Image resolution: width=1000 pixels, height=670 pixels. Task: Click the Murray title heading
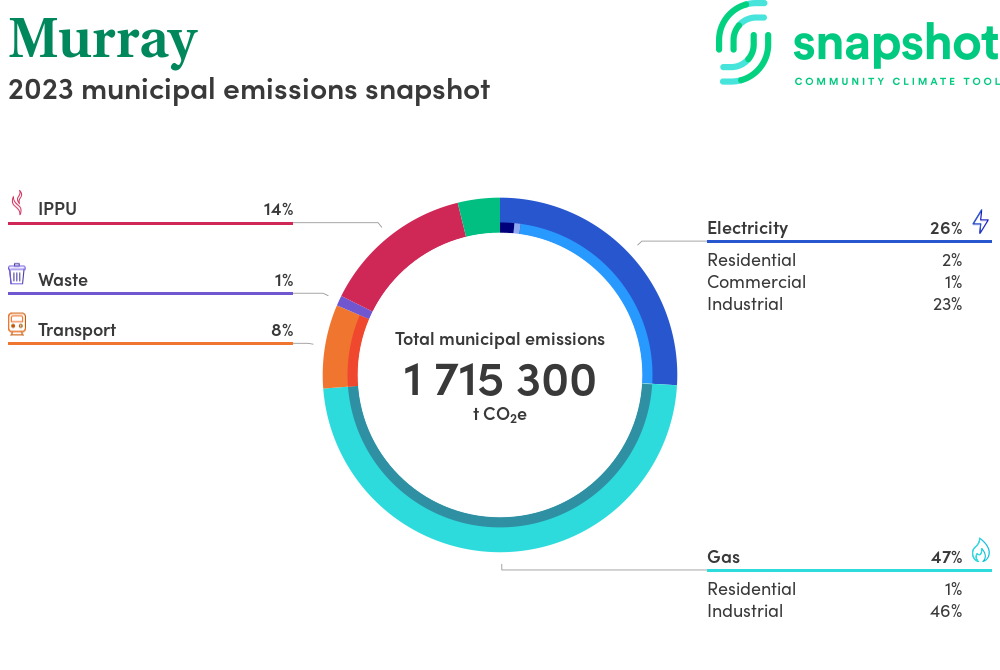(x=103, y=39)
